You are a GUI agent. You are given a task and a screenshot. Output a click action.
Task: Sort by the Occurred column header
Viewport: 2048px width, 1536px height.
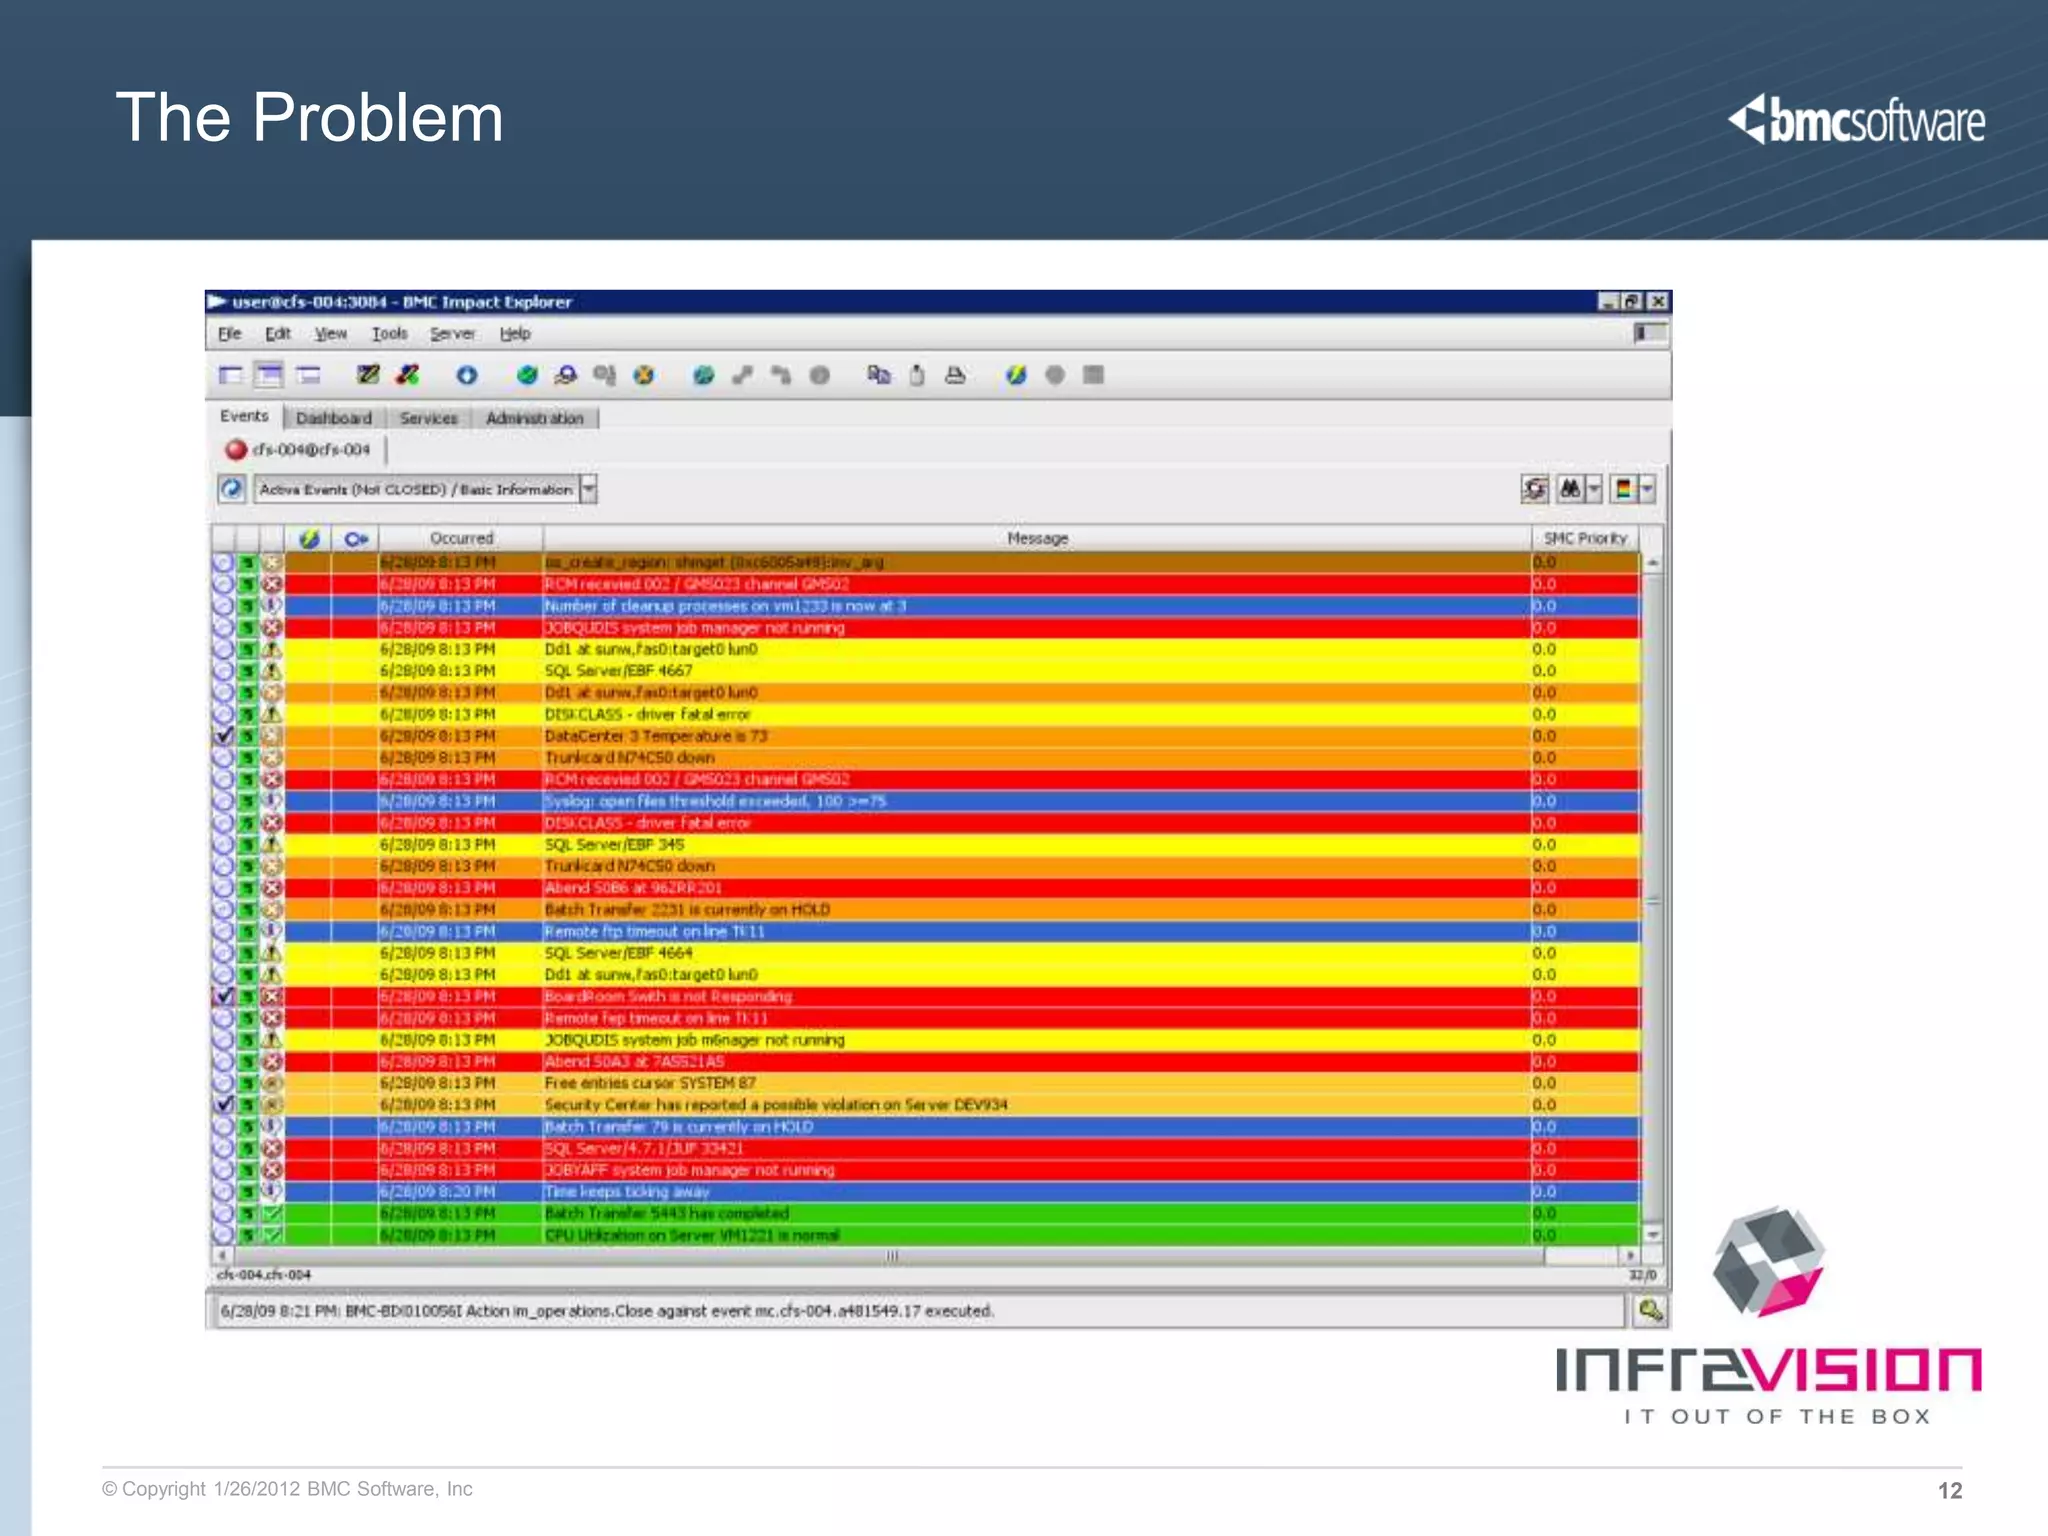tap(462, 538)
